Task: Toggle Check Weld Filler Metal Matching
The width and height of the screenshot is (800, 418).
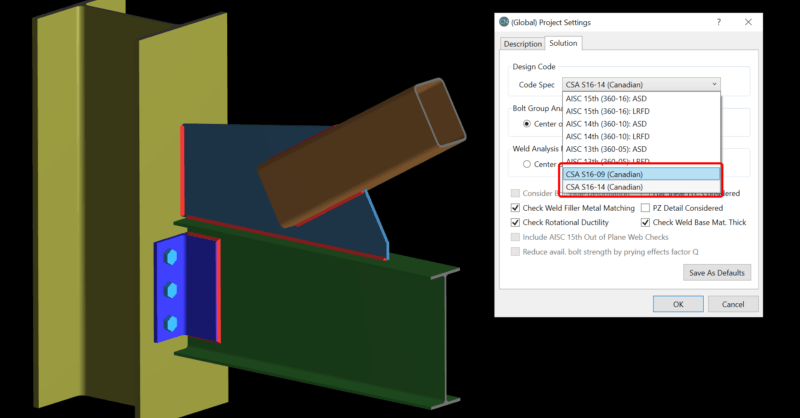Action: (516, 207)
